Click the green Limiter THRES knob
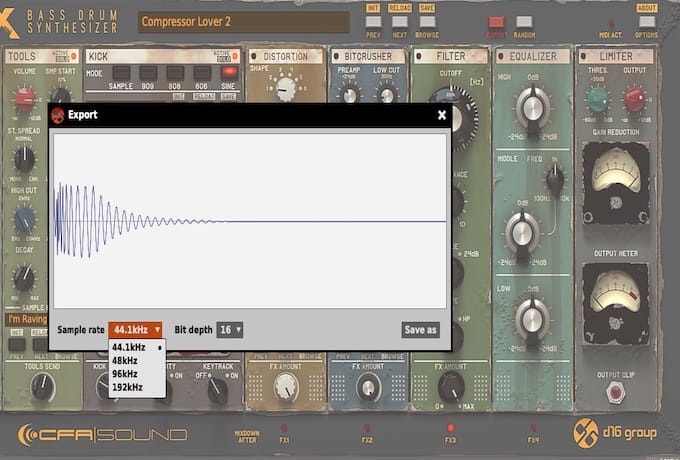Image resolution: width=680 pixels, height=460 pixels. pyautogui.click(x=598, y=99)
